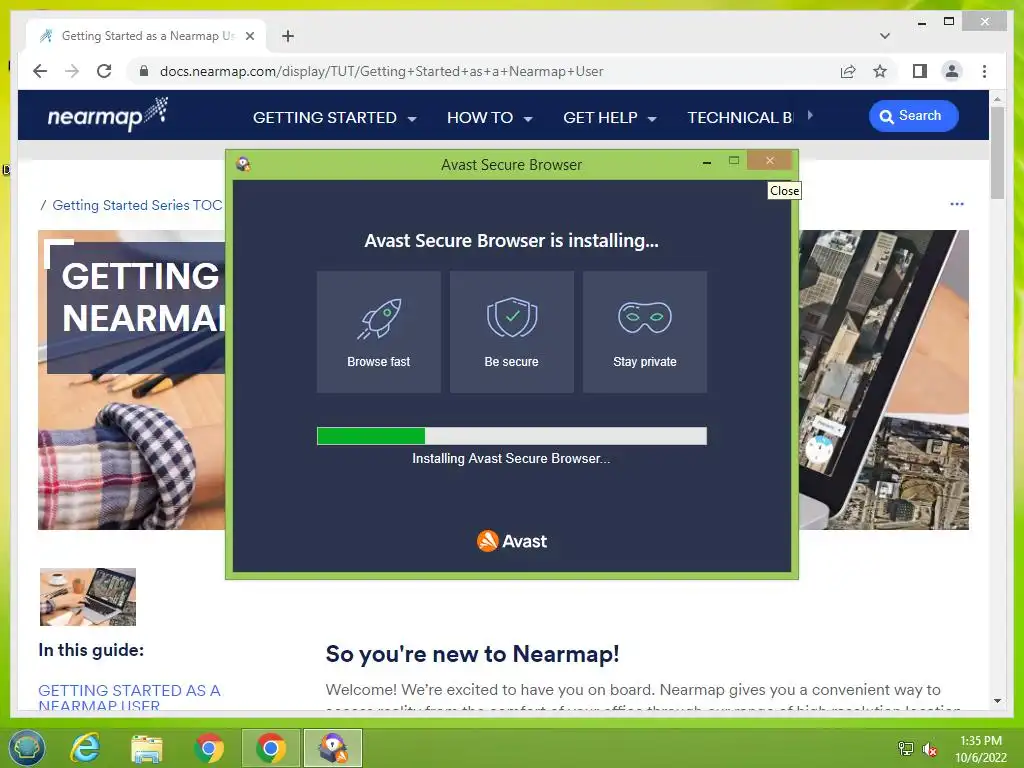
Task: Expand the GET HELP menu
Action: pos(609,118)
